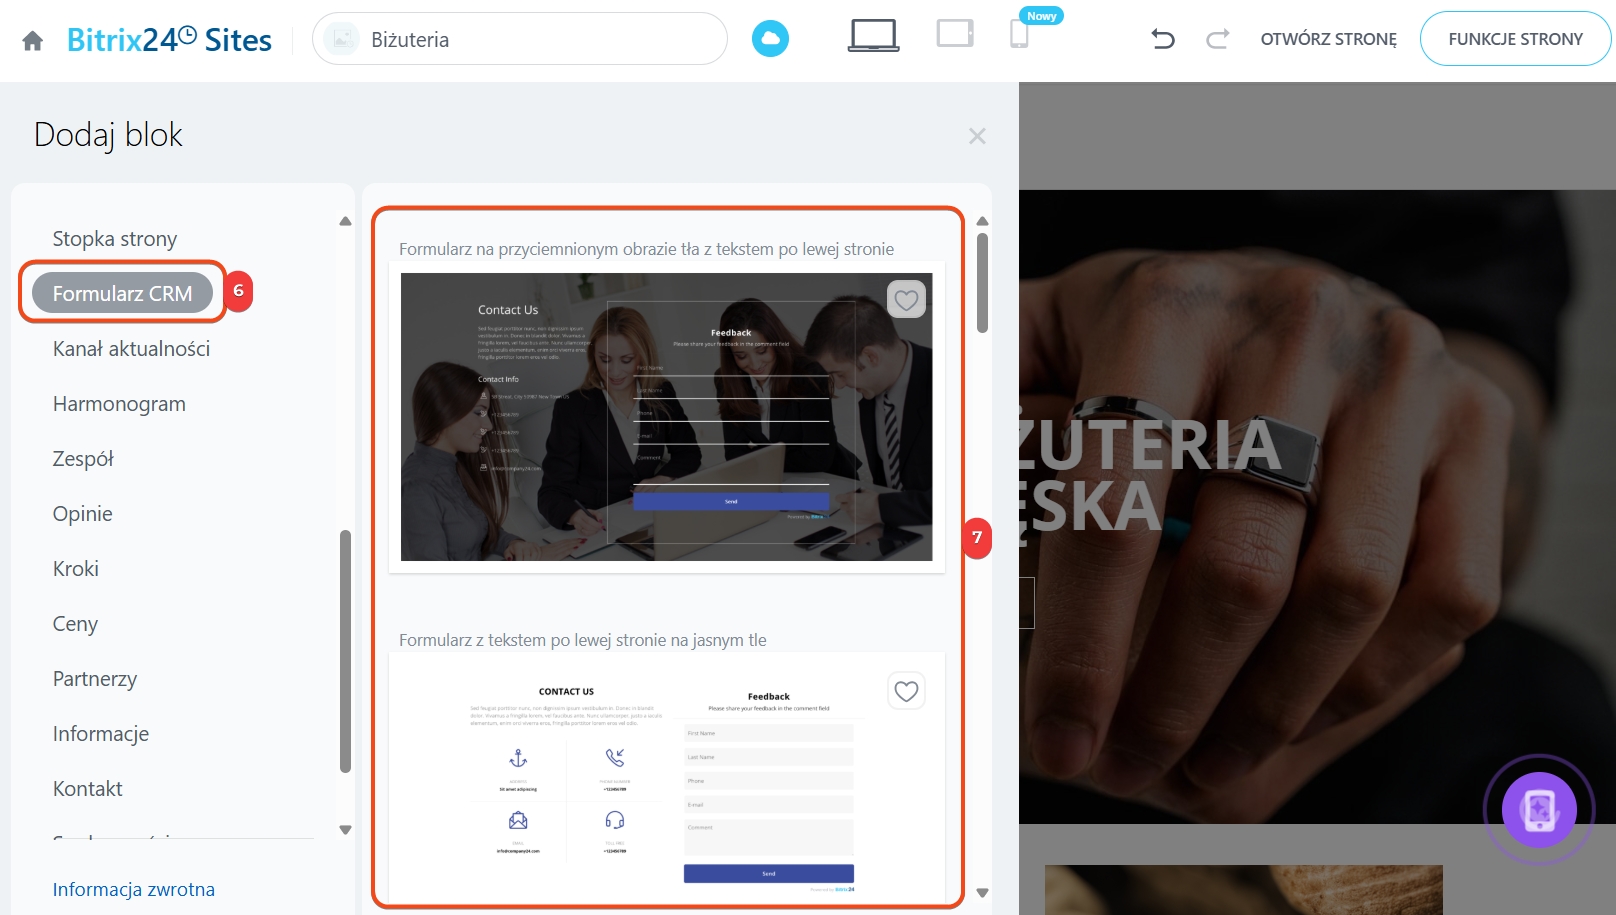Close the Dodaj blok panel
This screenshot has width=1616, height=915.
[977, 136]
